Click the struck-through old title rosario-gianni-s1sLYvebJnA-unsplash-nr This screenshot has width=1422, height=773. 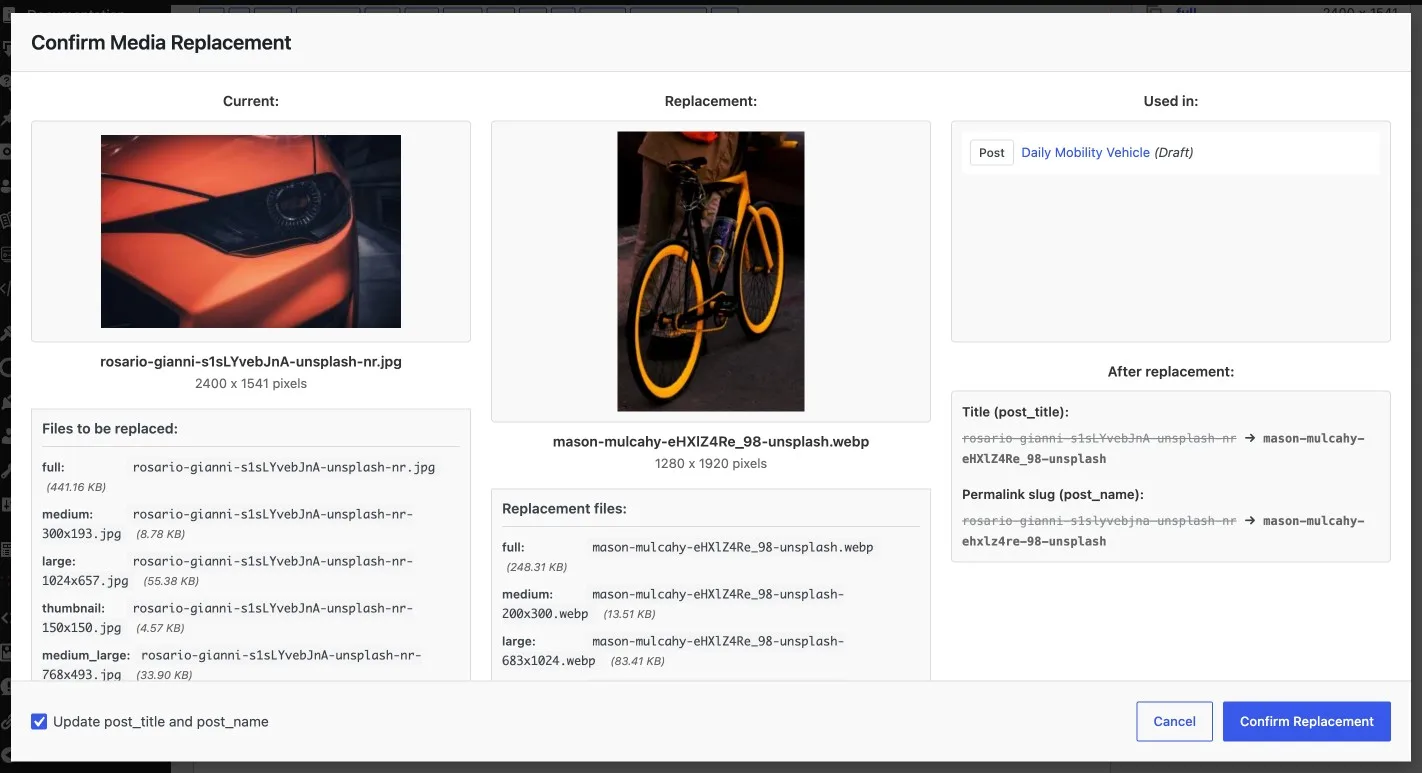coord(1099,438)
